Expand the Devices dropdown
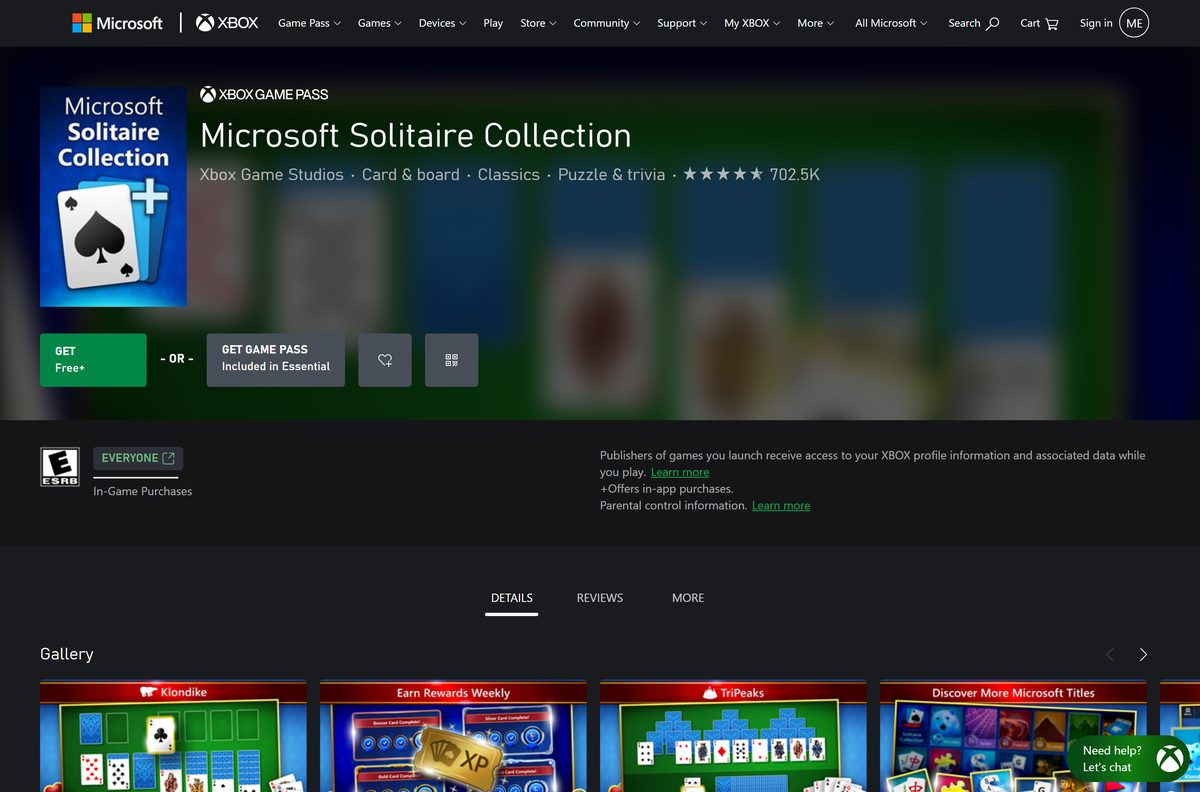 click(x=442, y=23)
